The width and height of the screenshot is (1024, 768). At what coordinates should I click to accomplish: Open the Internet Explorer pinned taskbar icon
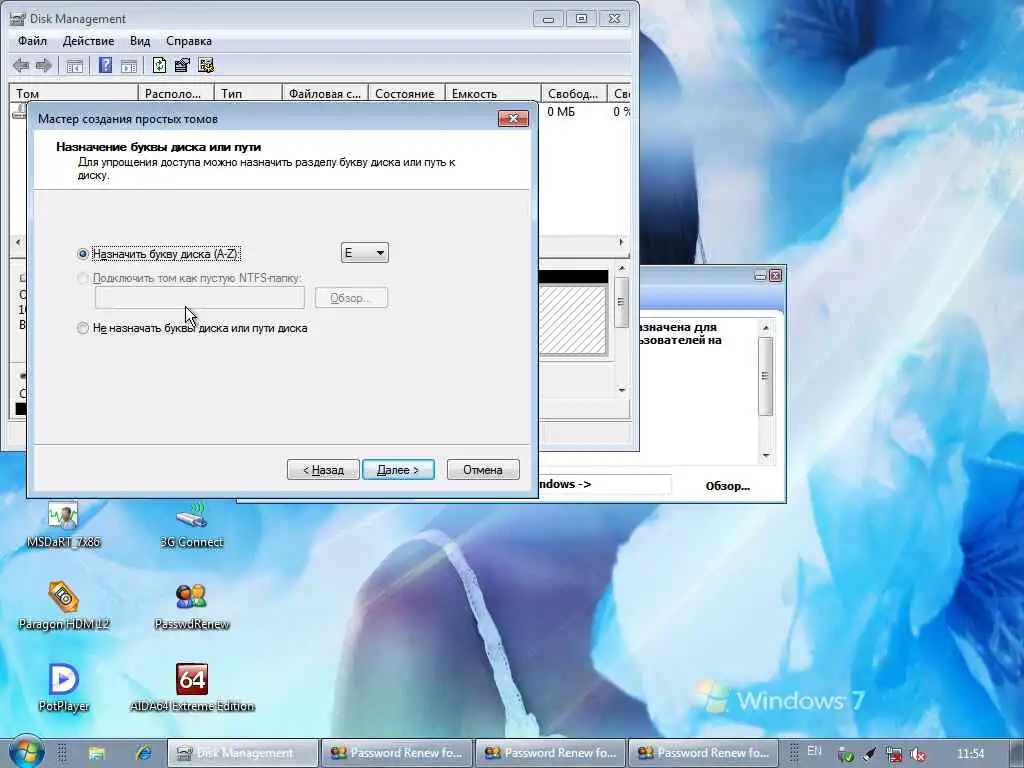tap(144, 754)
